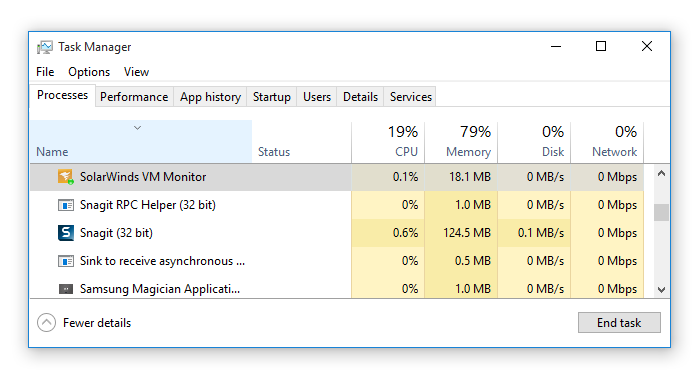Click the scrollbar down arrow in process list
The image size is (700, 378).
coord(662,290)
